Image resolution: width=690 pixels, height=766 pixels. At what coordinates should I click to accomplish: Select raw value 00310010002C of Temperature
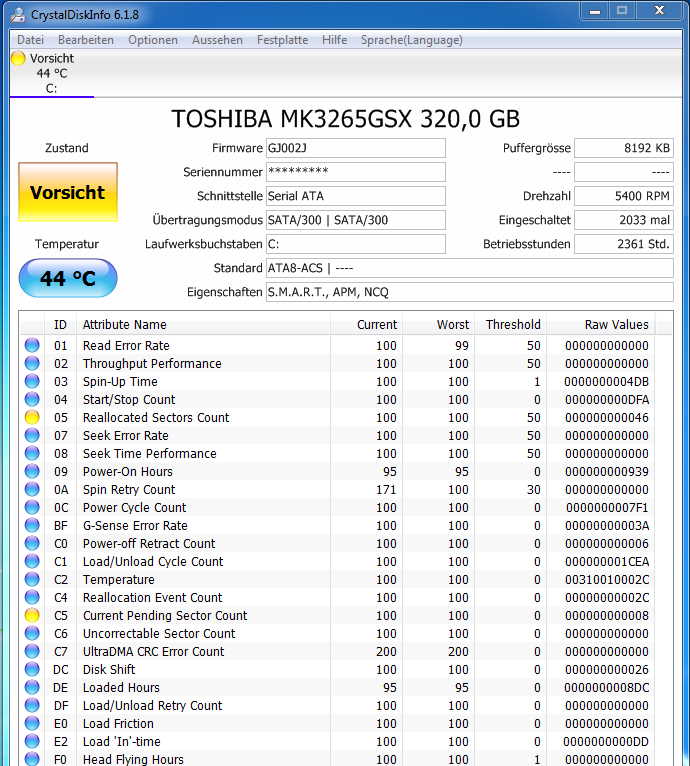pos(606,579)
